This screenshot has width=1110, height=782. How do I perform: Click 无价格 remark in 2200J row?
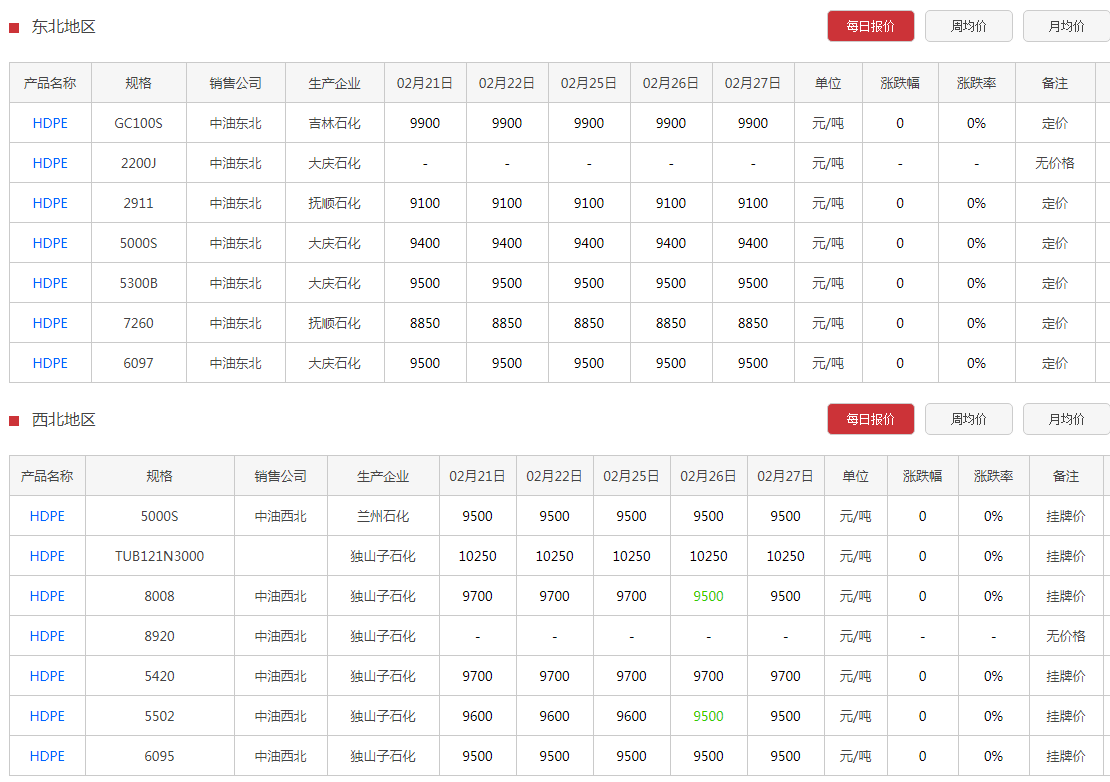1055,163
